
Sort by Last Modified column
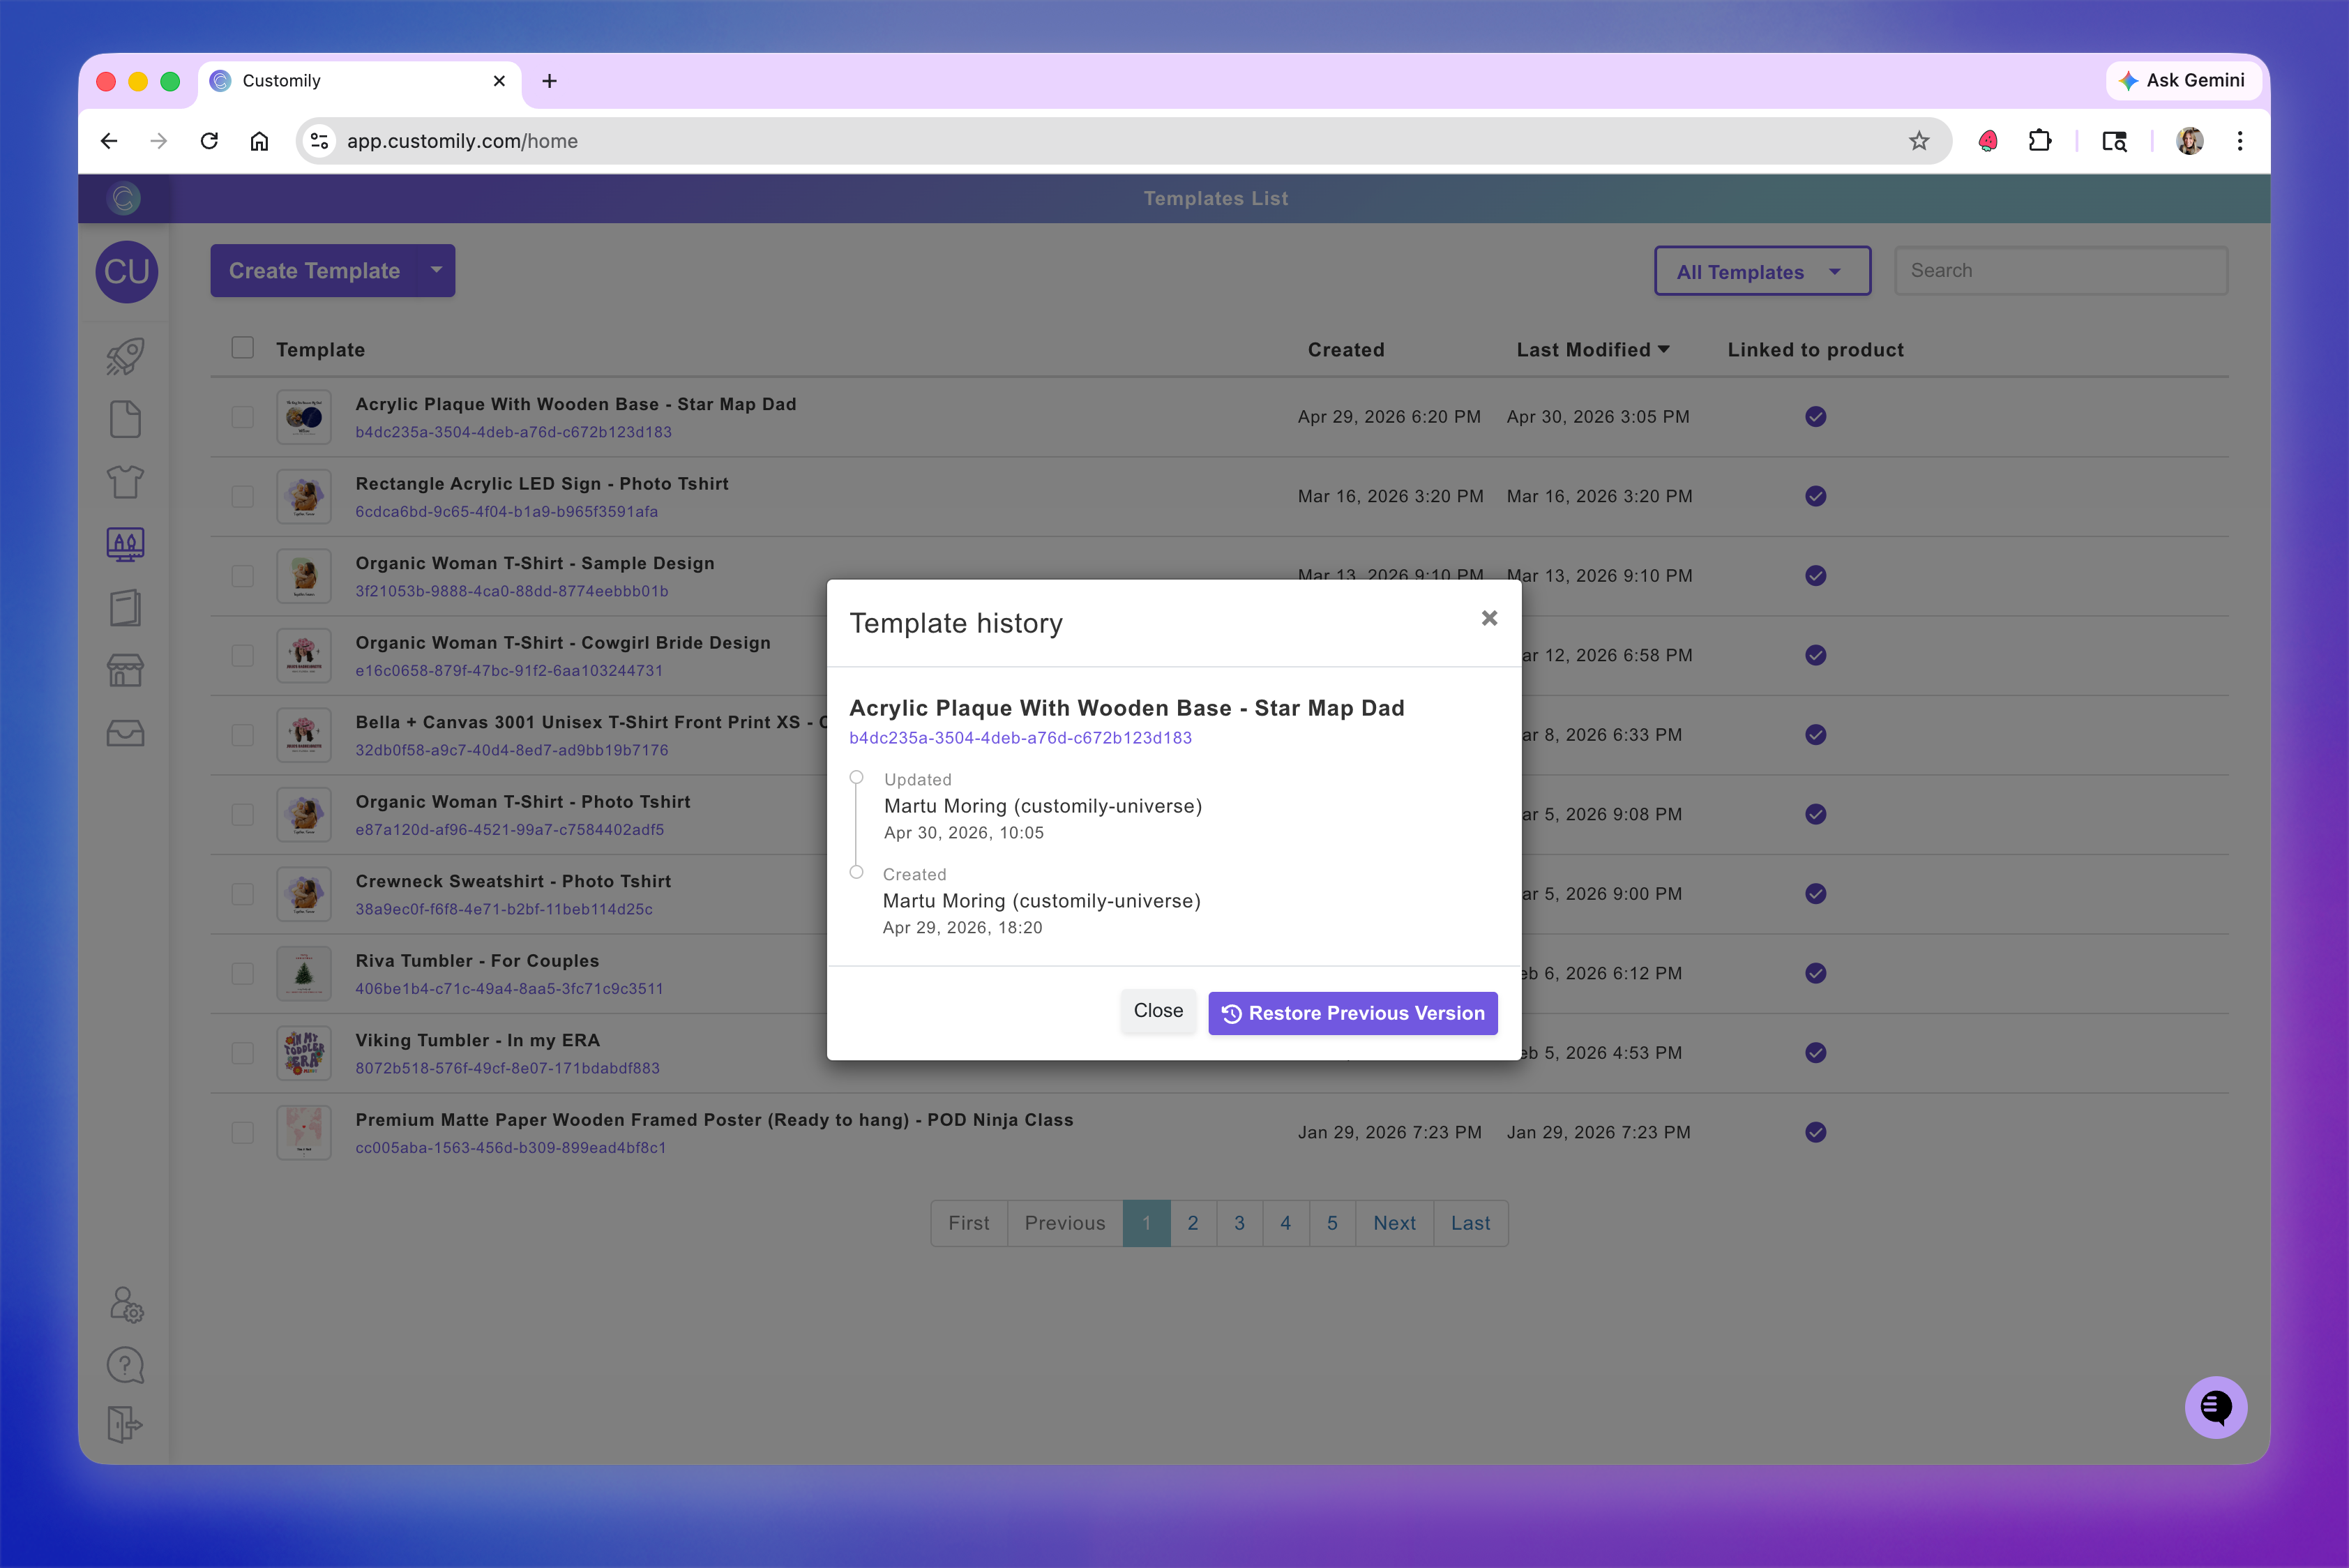click(x=1592, y=350)
